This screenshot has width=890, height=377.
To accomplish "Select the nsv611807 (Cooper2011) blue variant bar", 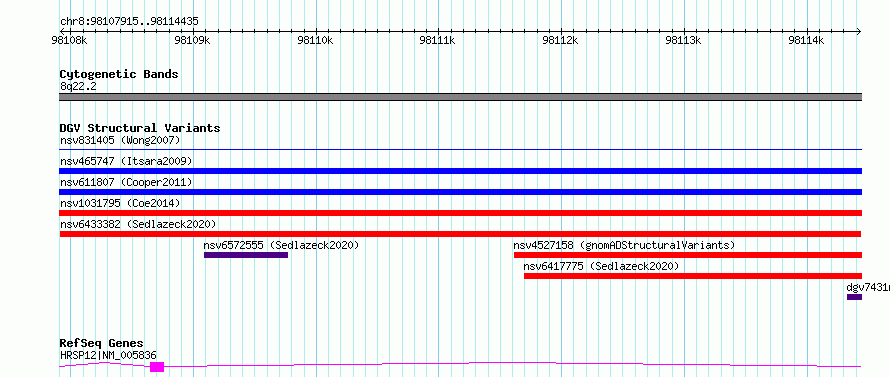I will point(460,192).
